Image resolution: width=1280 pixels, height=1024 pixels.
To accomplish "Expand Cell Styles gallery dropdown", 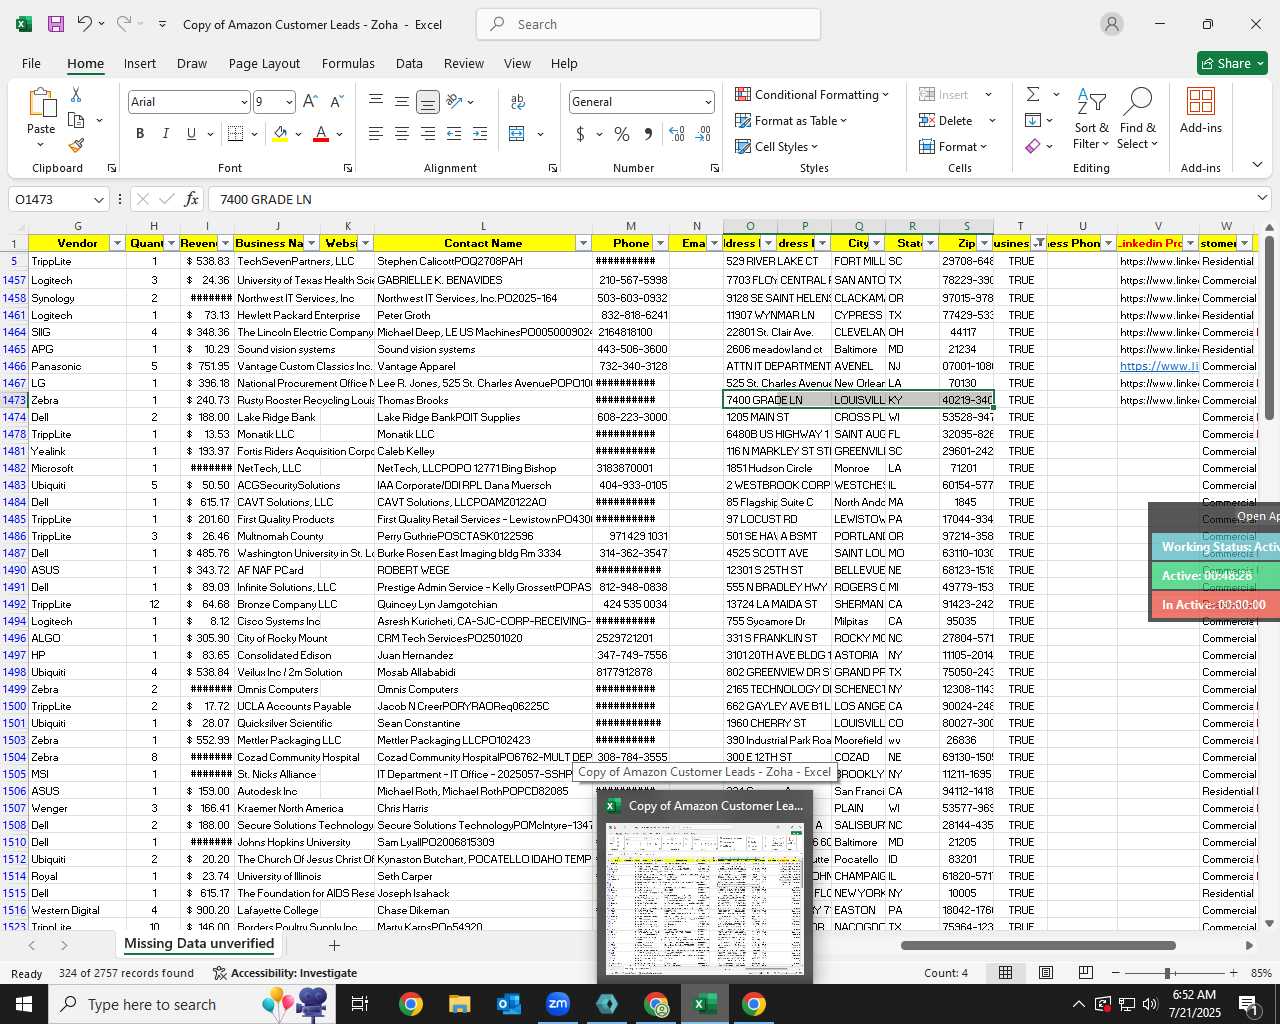I will [777, 146].
